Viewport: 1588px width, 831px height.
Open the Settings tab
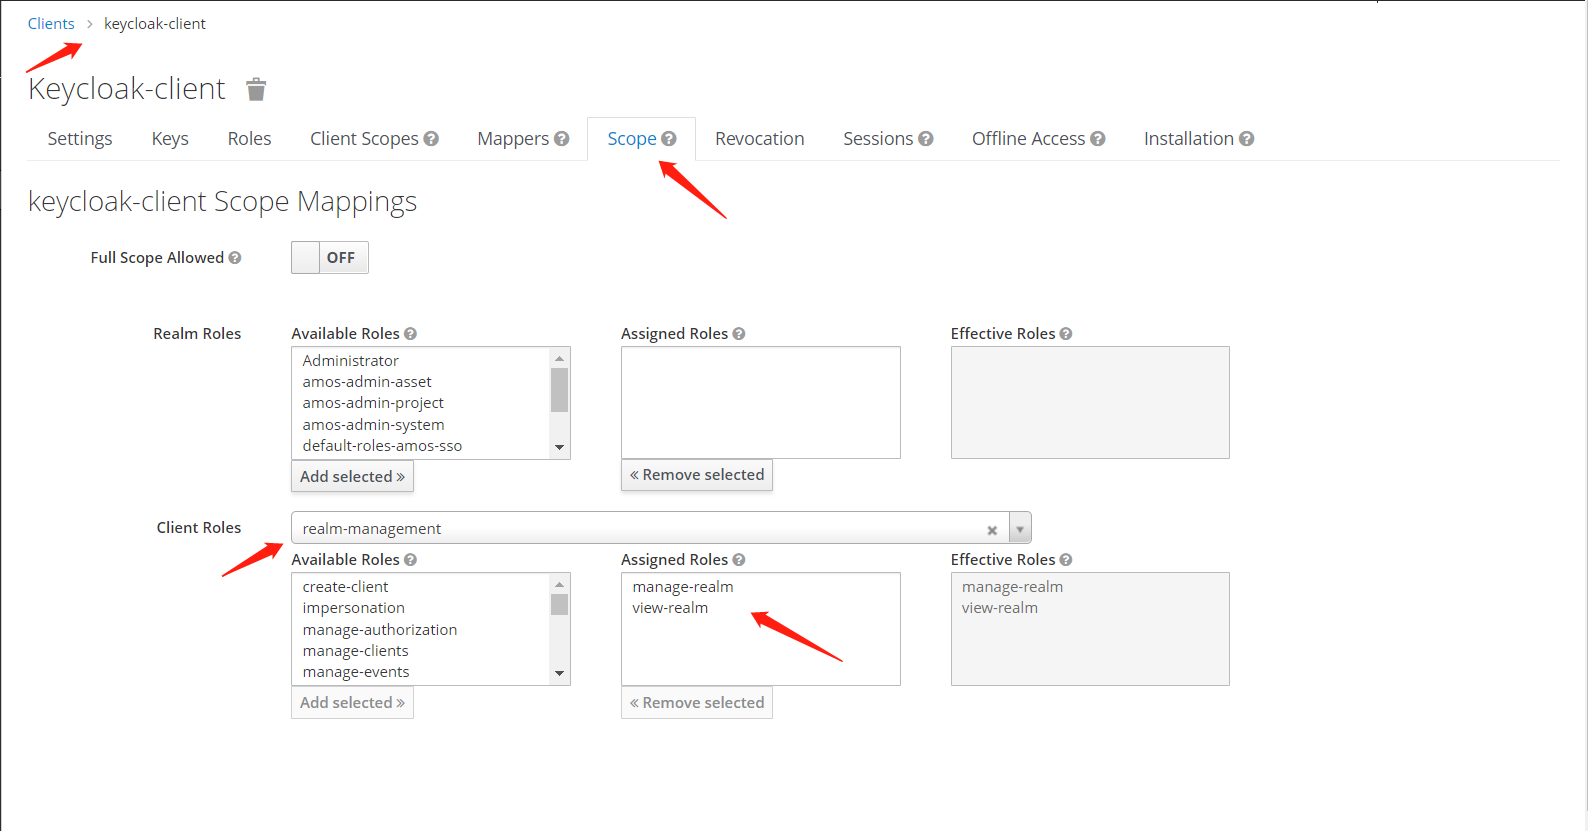coord(80,139)
